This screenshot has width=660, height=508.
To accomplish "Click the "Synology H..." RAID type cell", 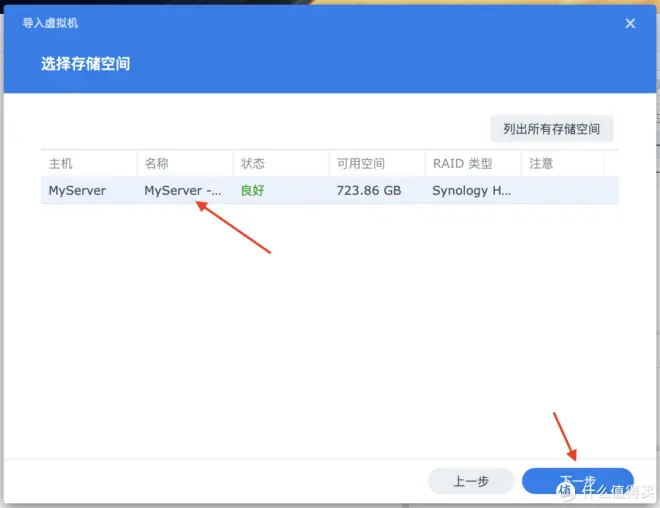I will coord(472,190).
